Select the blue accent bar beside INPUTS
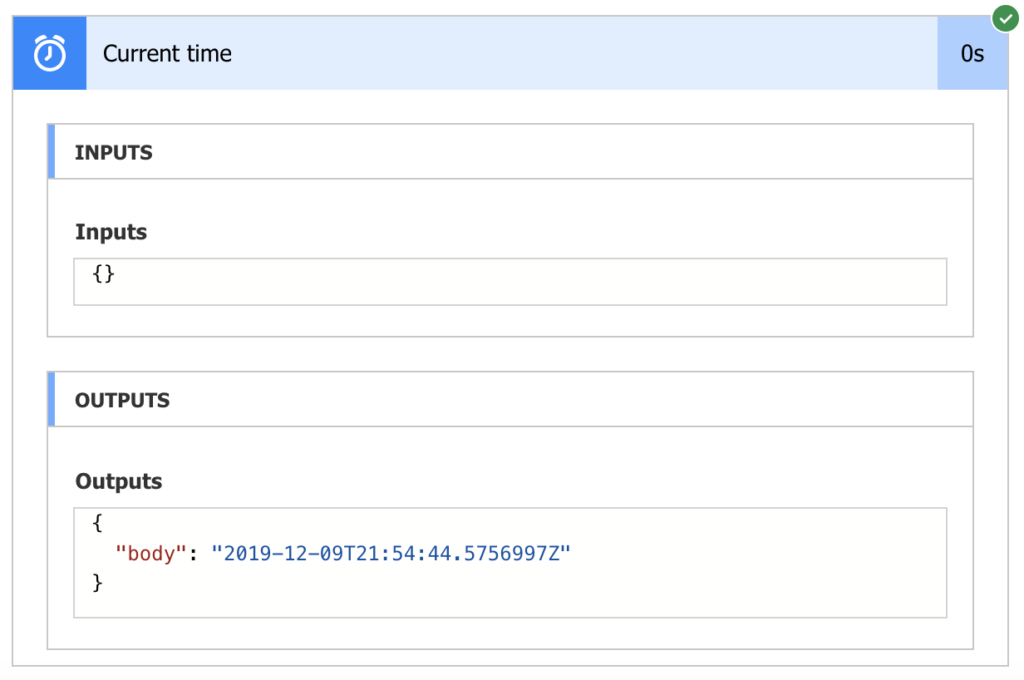This screenshot has height=680, width=1024. (x=53, y=151)
